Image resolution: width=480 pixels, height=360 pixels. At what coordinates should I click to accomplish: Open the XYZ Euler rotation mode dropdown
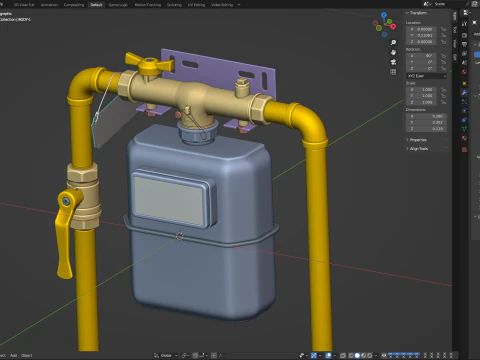[x=426, y=76]
